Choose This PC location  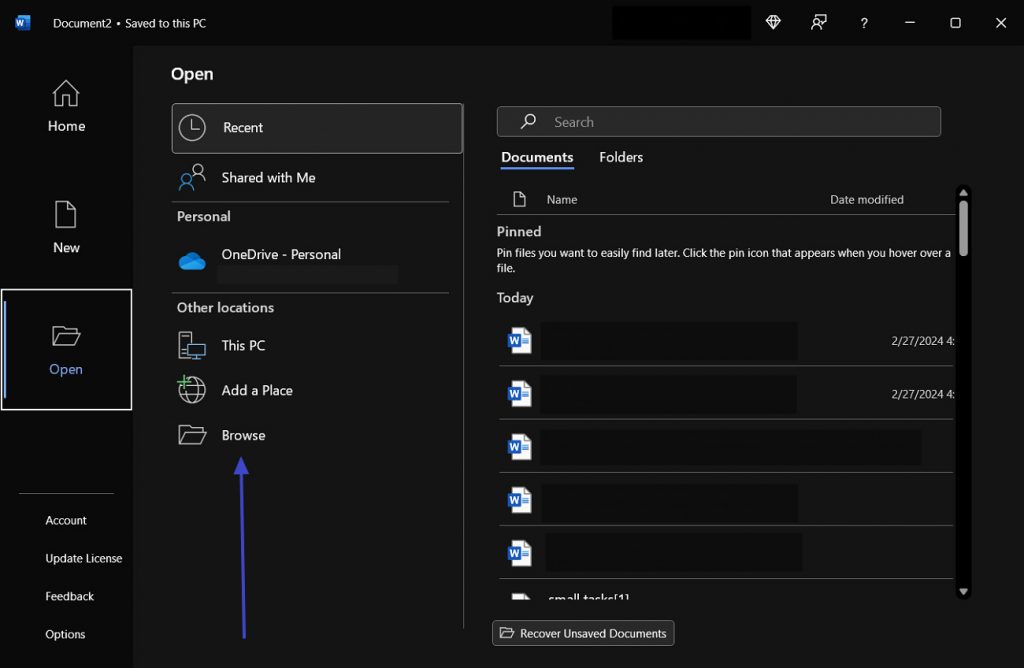[243, 346]
